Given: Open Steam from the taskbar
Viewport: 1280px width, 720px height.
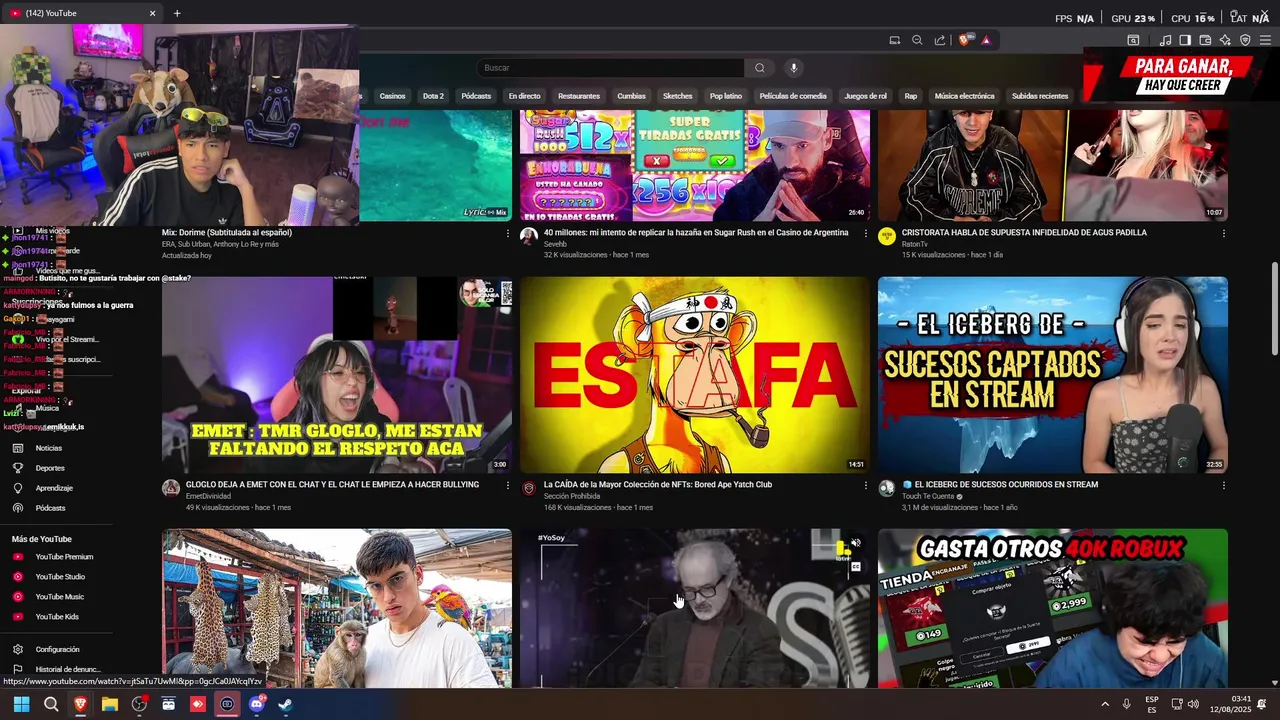Looking at the screenshot, I should point(286,704).
